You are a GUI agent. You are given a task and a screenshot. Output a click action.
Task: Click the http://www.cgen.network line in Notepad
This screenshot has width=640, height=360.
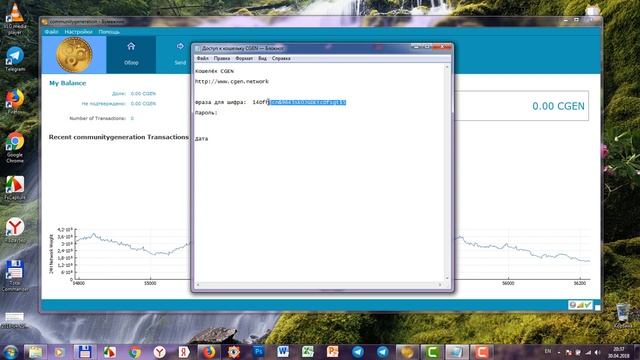[232, 82]
